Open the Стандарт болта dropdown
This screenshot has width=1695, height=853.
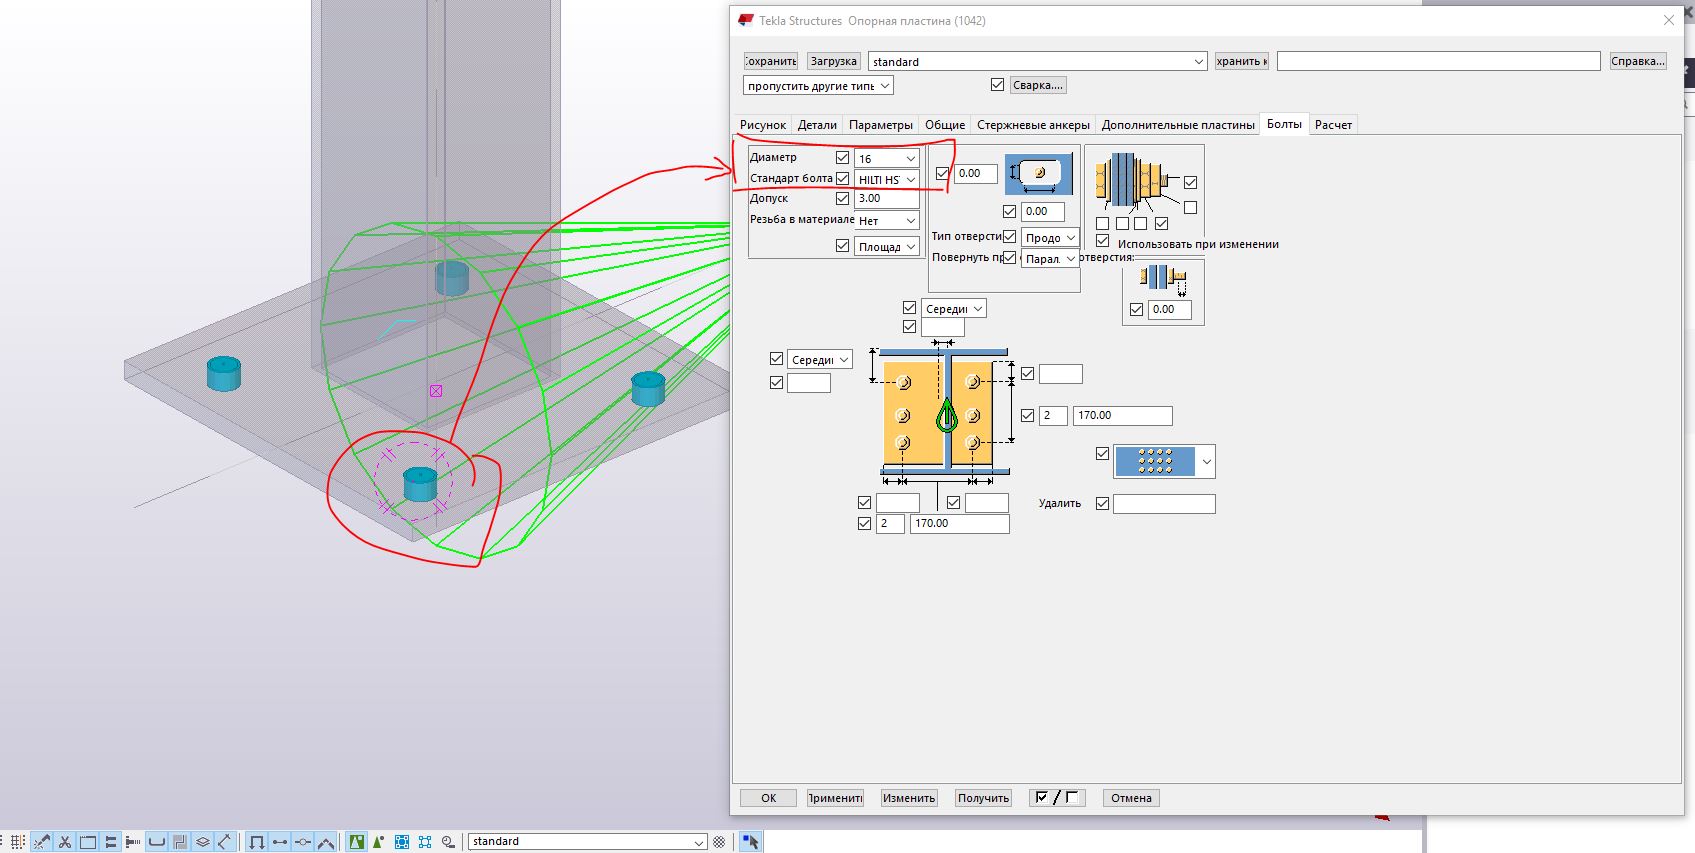pos(886,179)
